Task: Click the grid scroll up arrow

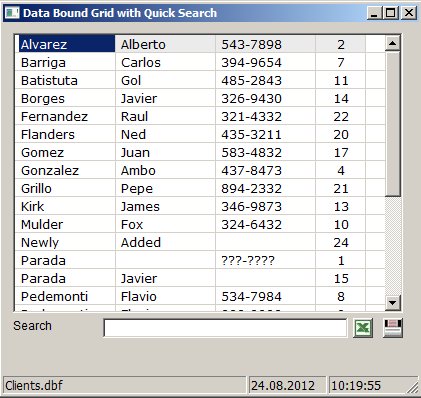Action: click(x=393, y=43)
